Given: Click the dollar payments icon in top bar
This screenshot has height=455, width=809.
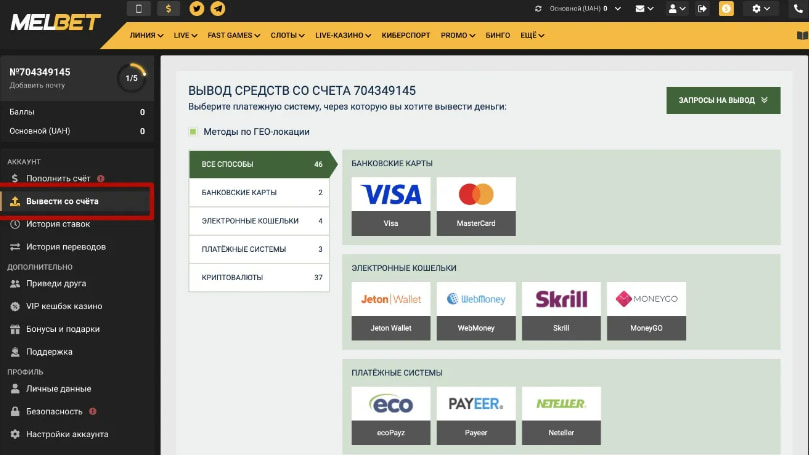Looking at the screenshot, I should tap(168, 8).
